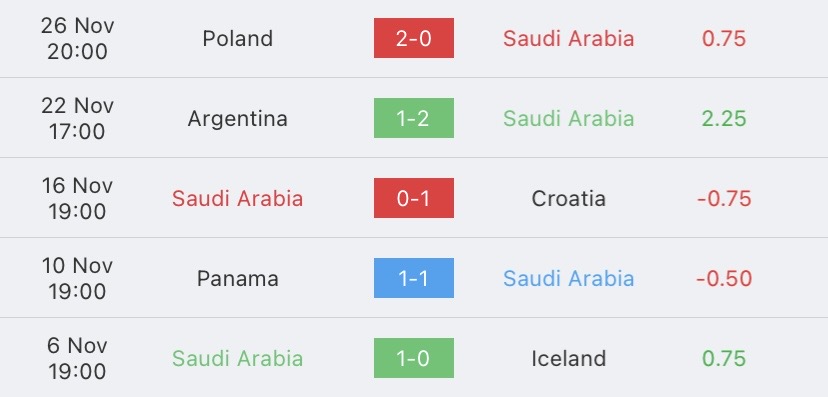The width and height of the screenshot is (828, 397).
Task: Open the Poland 2-0 score badge
Action: pyautogui.click(x=413, y=38)
